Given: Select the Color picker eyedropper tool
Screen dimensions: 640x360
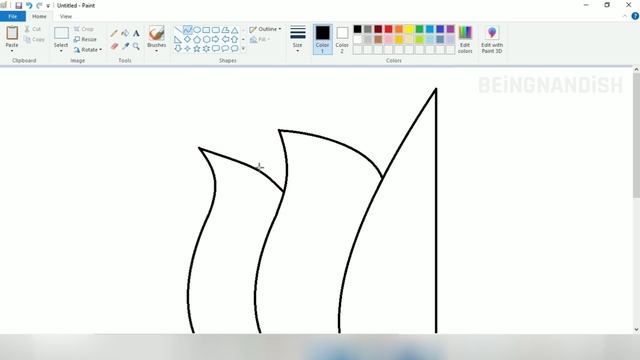Looking at the screenshot, I should point(125,46).
